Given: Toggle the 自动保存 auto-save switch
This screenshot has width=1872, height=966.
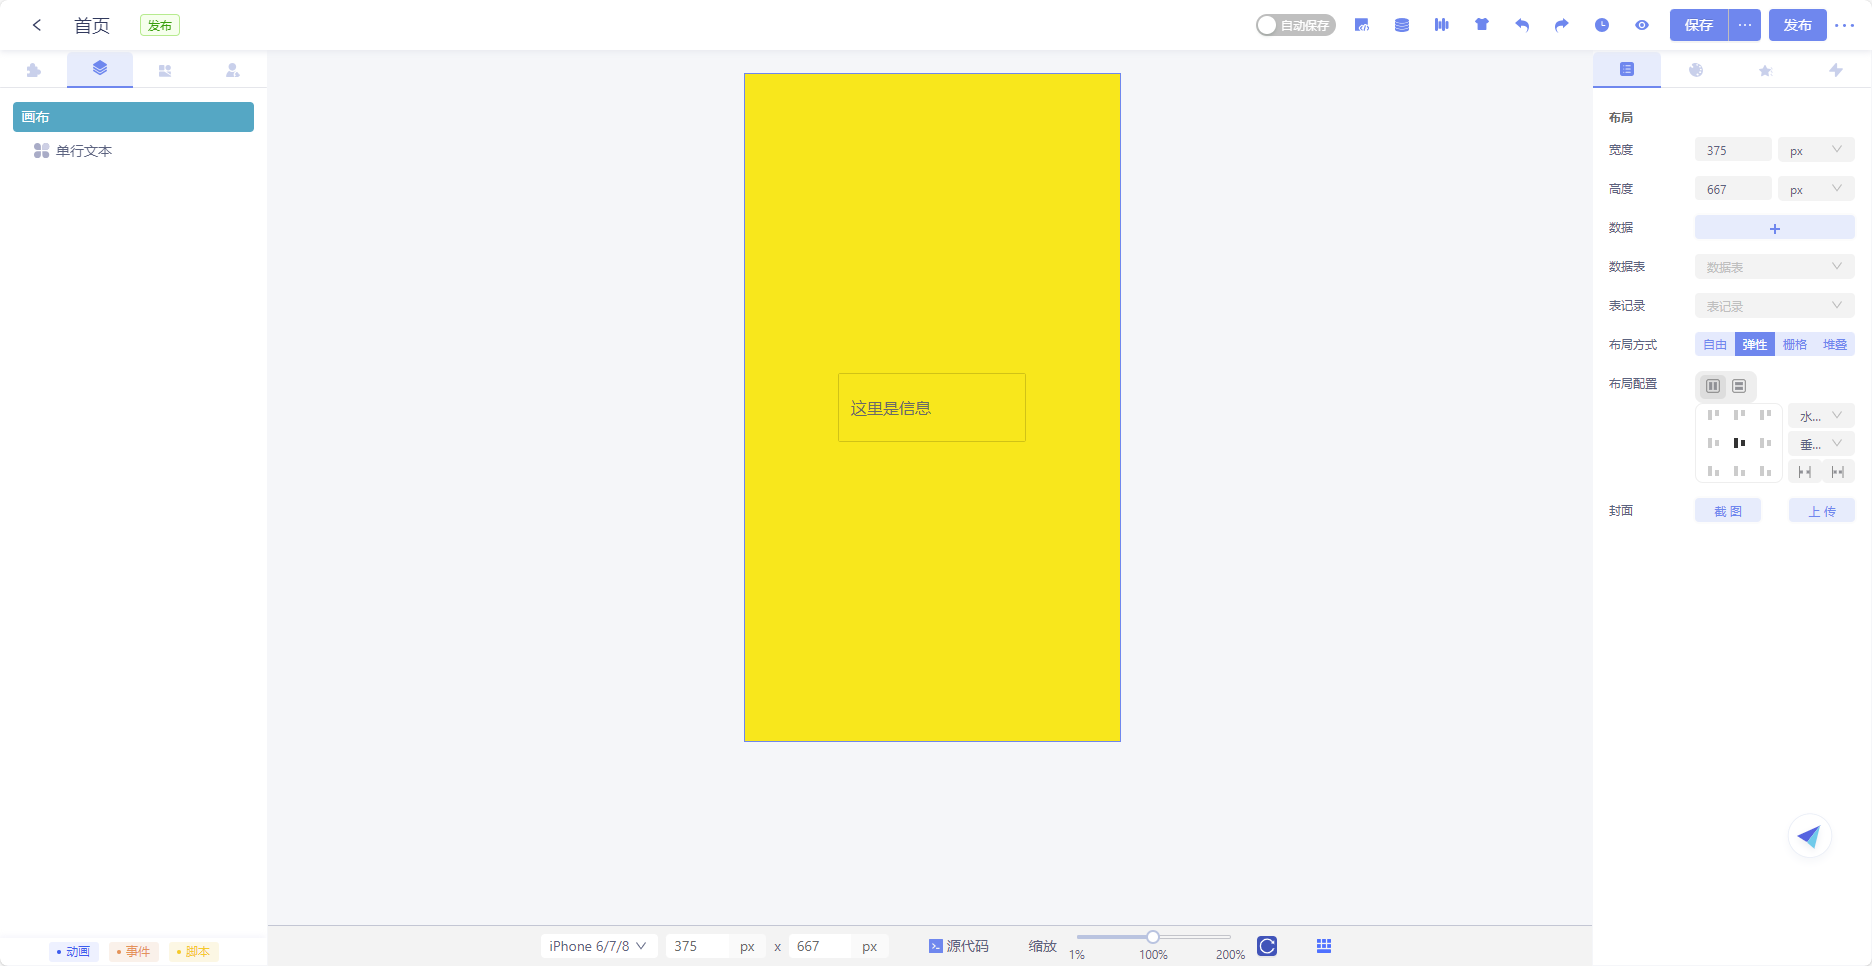Looking at the screenshot, I should click(x=1295, y=25).
